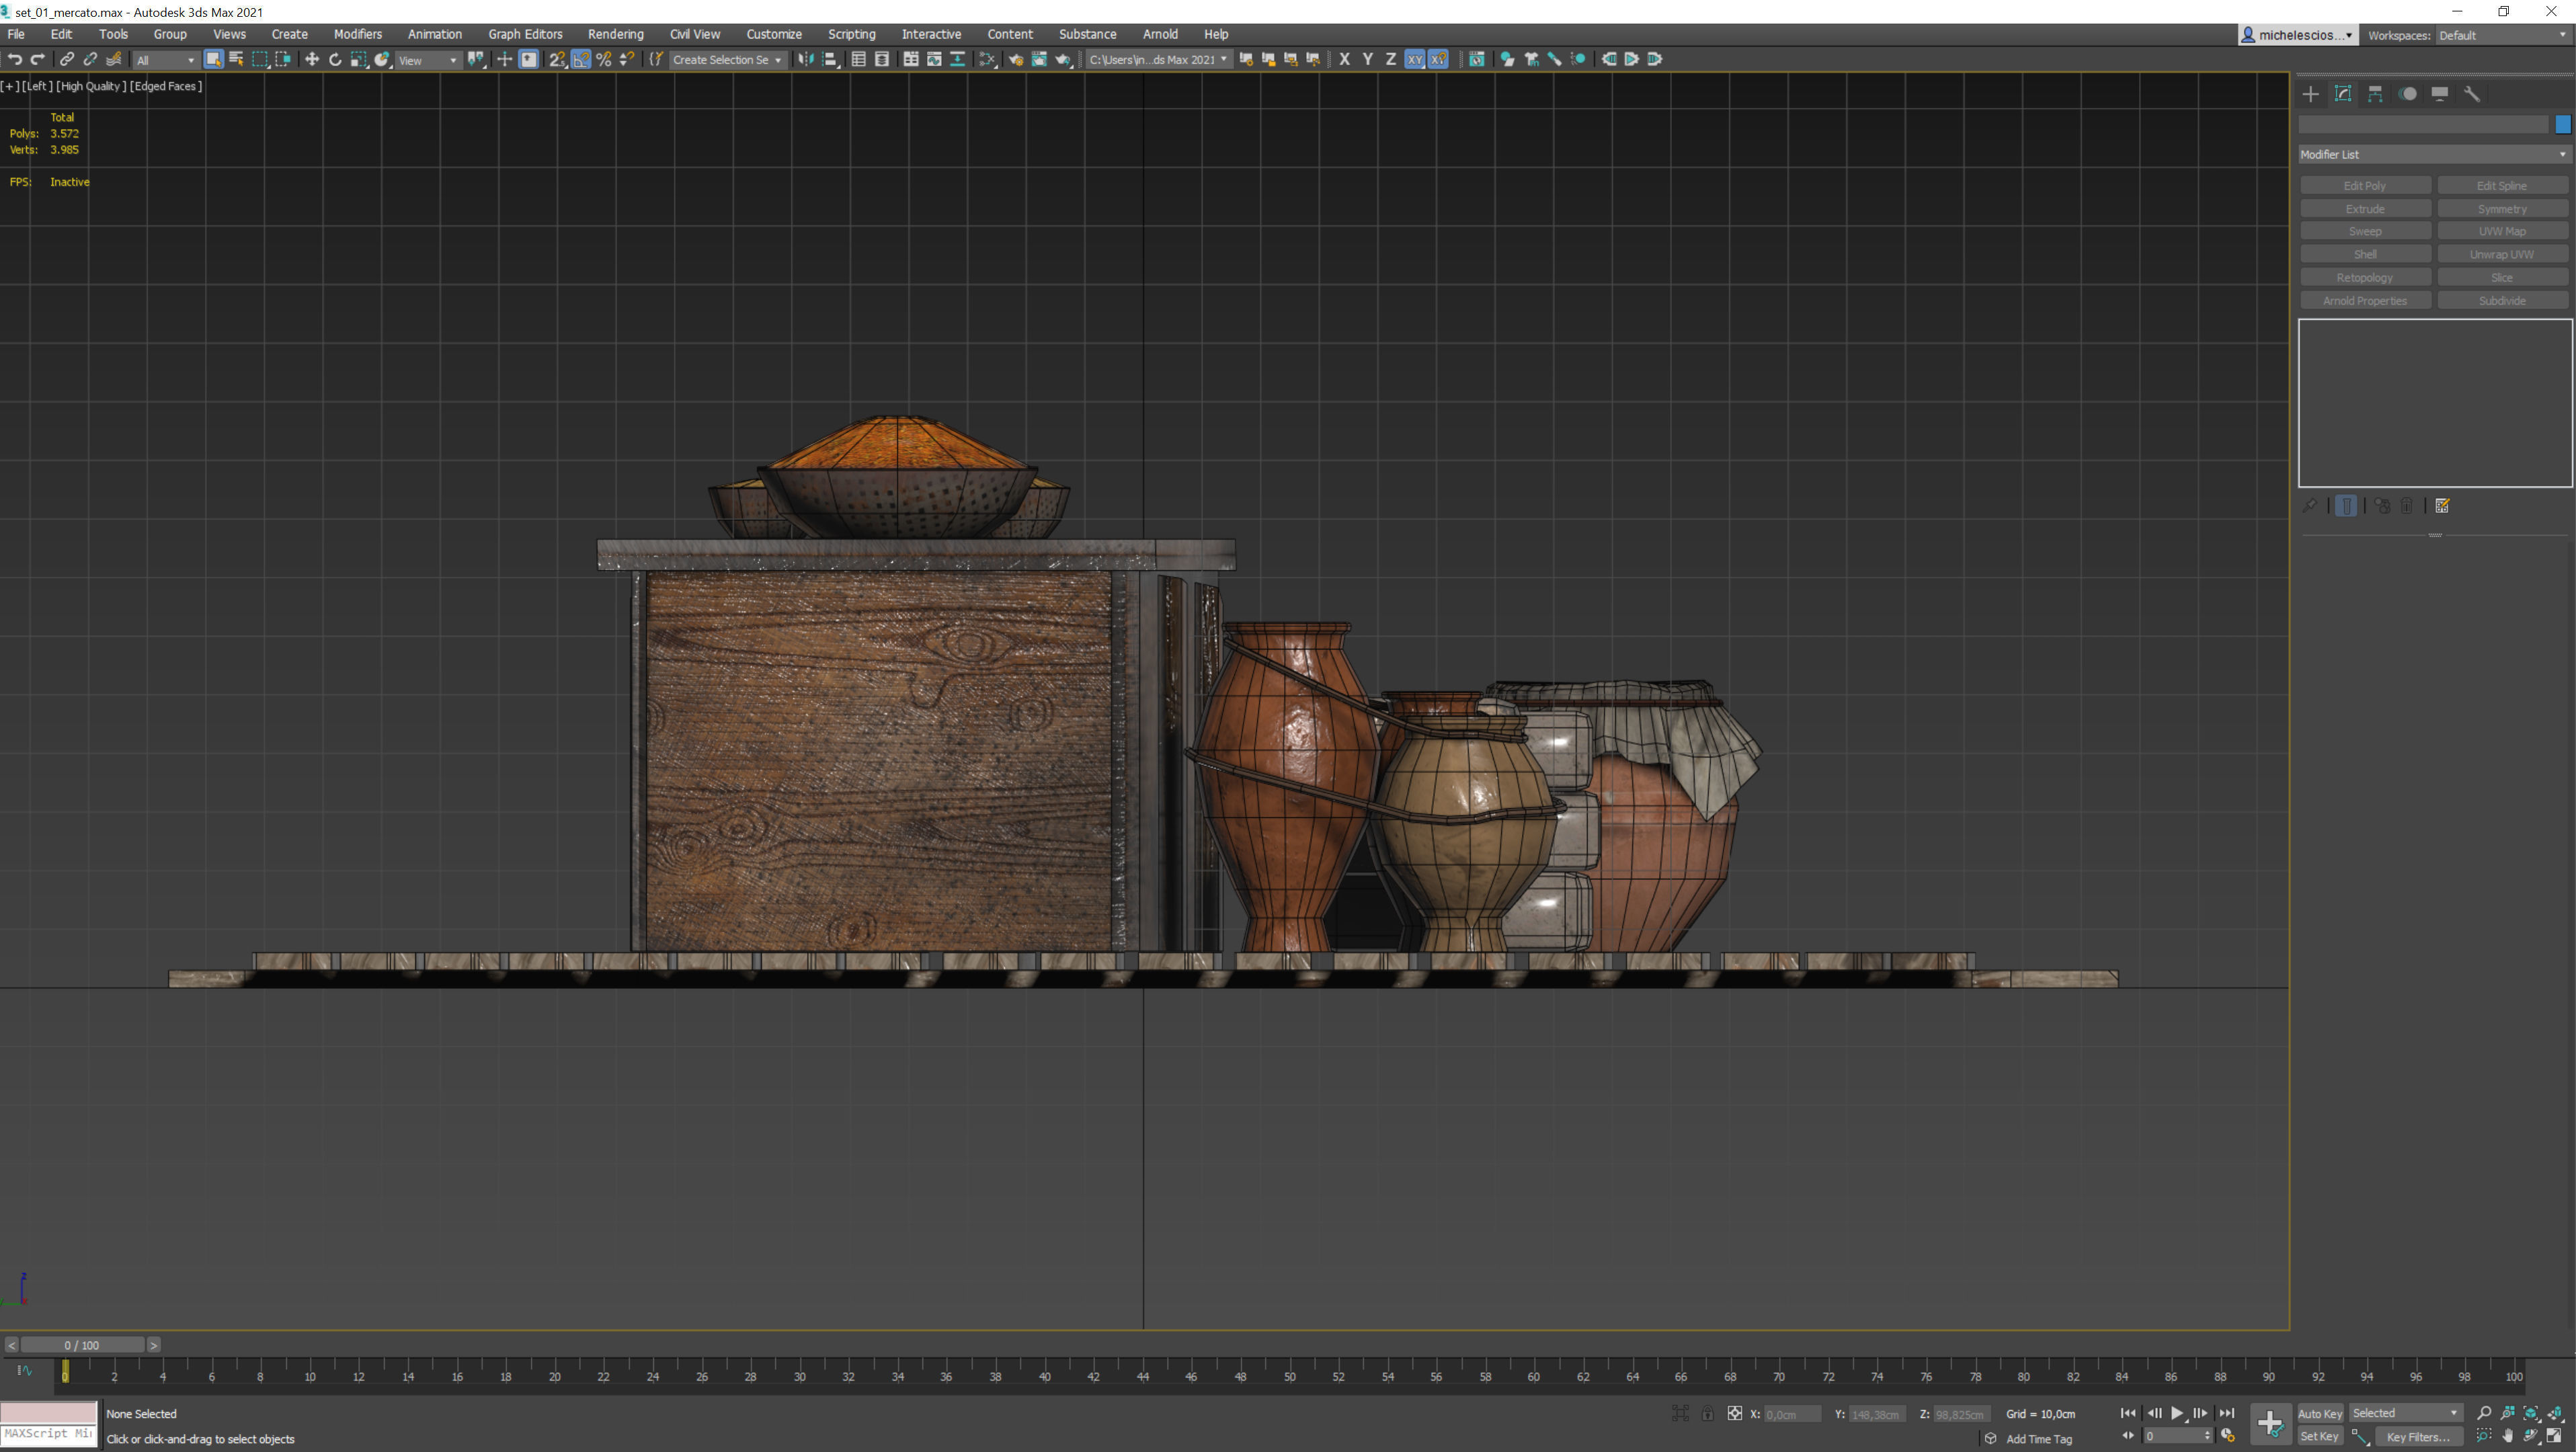Pick the Select and Rotate tool
Screen dimensions: 2576x1452
point(335,59)
